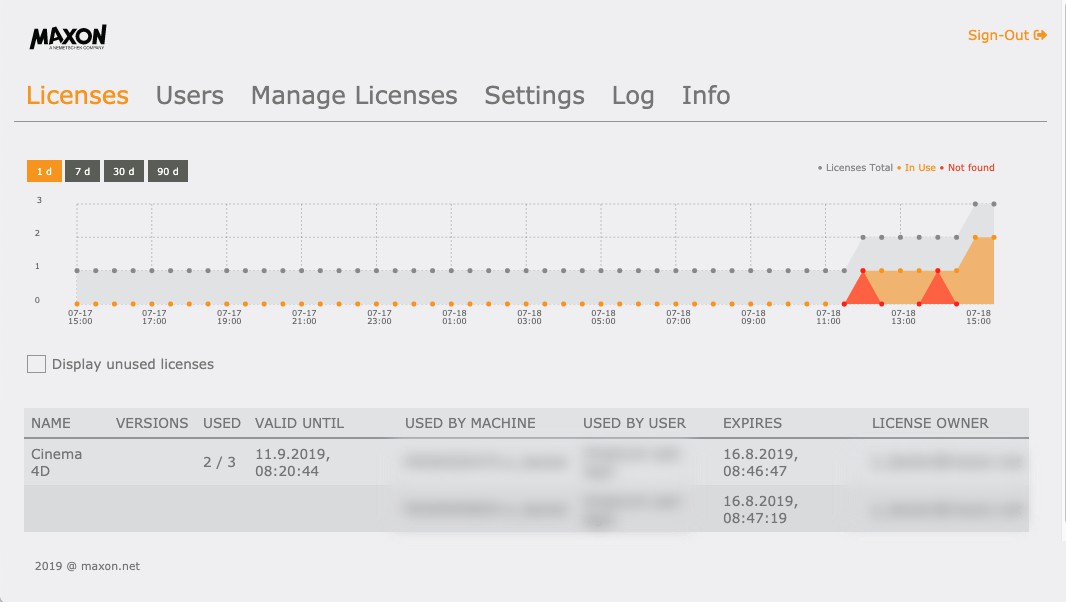Open the Log tab

pos(633,95)
